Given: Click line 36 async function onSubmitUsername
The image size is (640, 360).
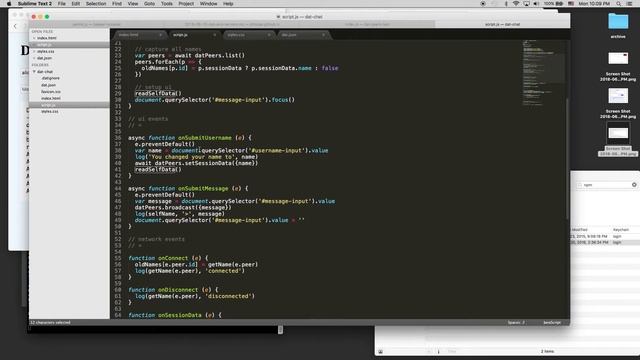Looking at the screenshot, I should [190, 138].
